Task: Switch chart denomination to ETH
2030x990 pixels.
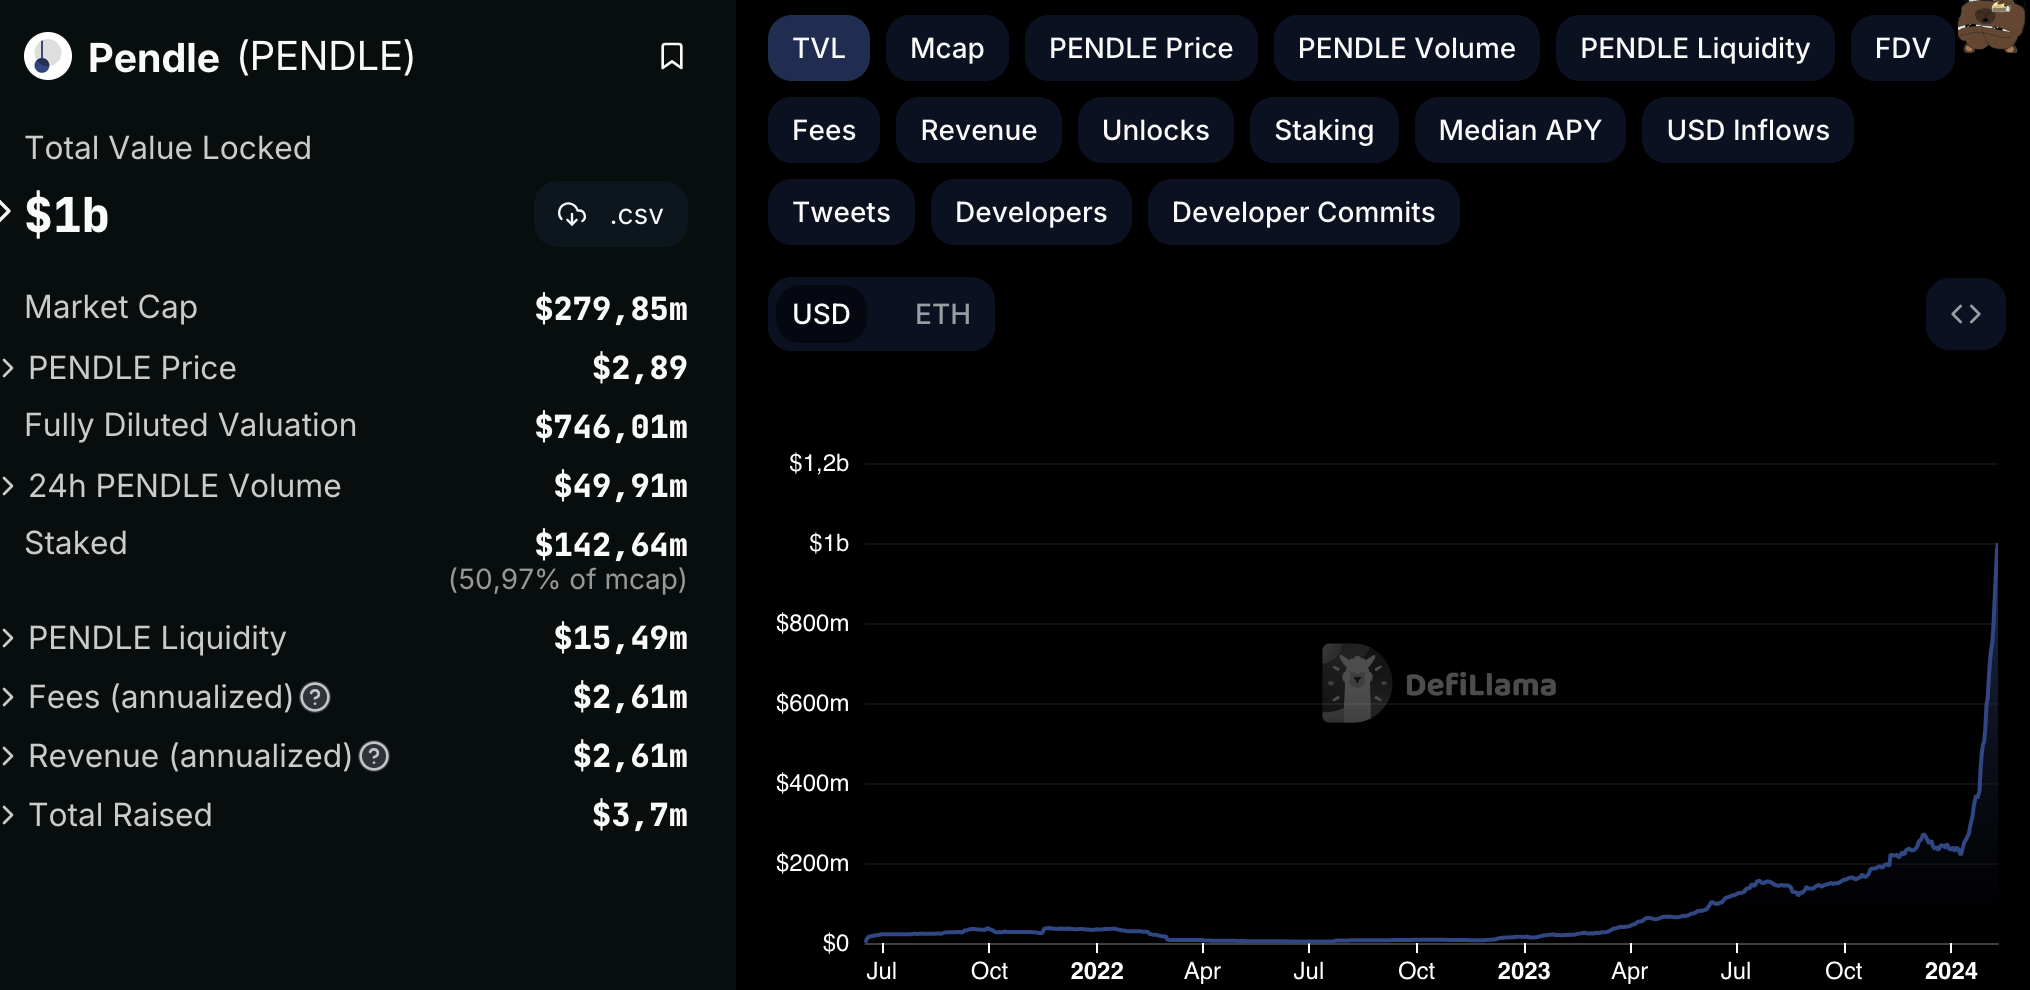Action: (942, 314)
